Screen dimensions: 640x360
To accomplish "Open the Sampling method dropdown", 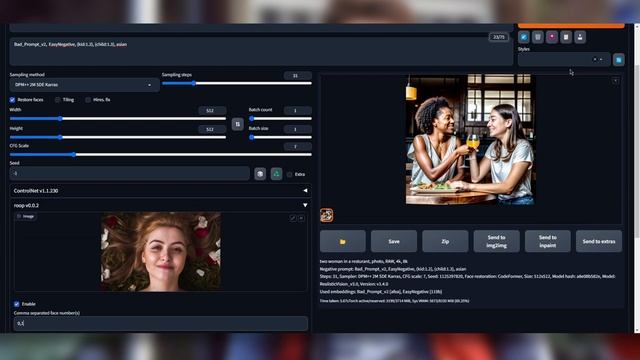I will coord(84,85).
